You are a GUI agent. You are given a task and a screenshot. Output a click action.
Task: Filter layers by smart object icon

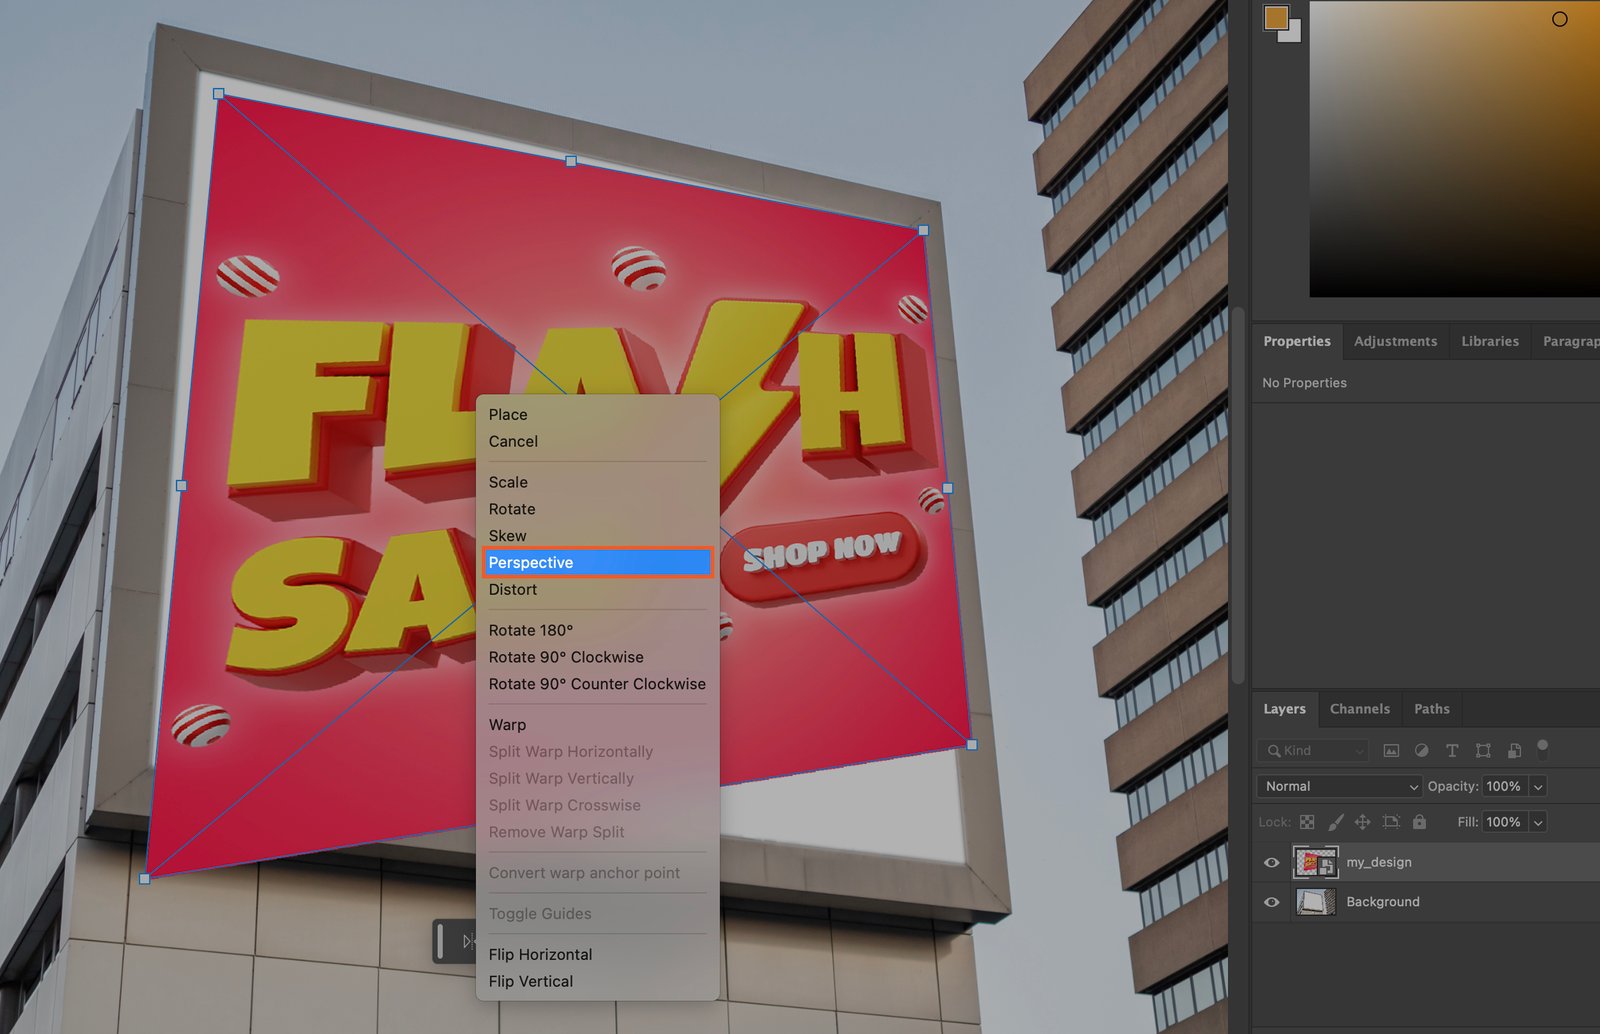[x=1514, y=750]
